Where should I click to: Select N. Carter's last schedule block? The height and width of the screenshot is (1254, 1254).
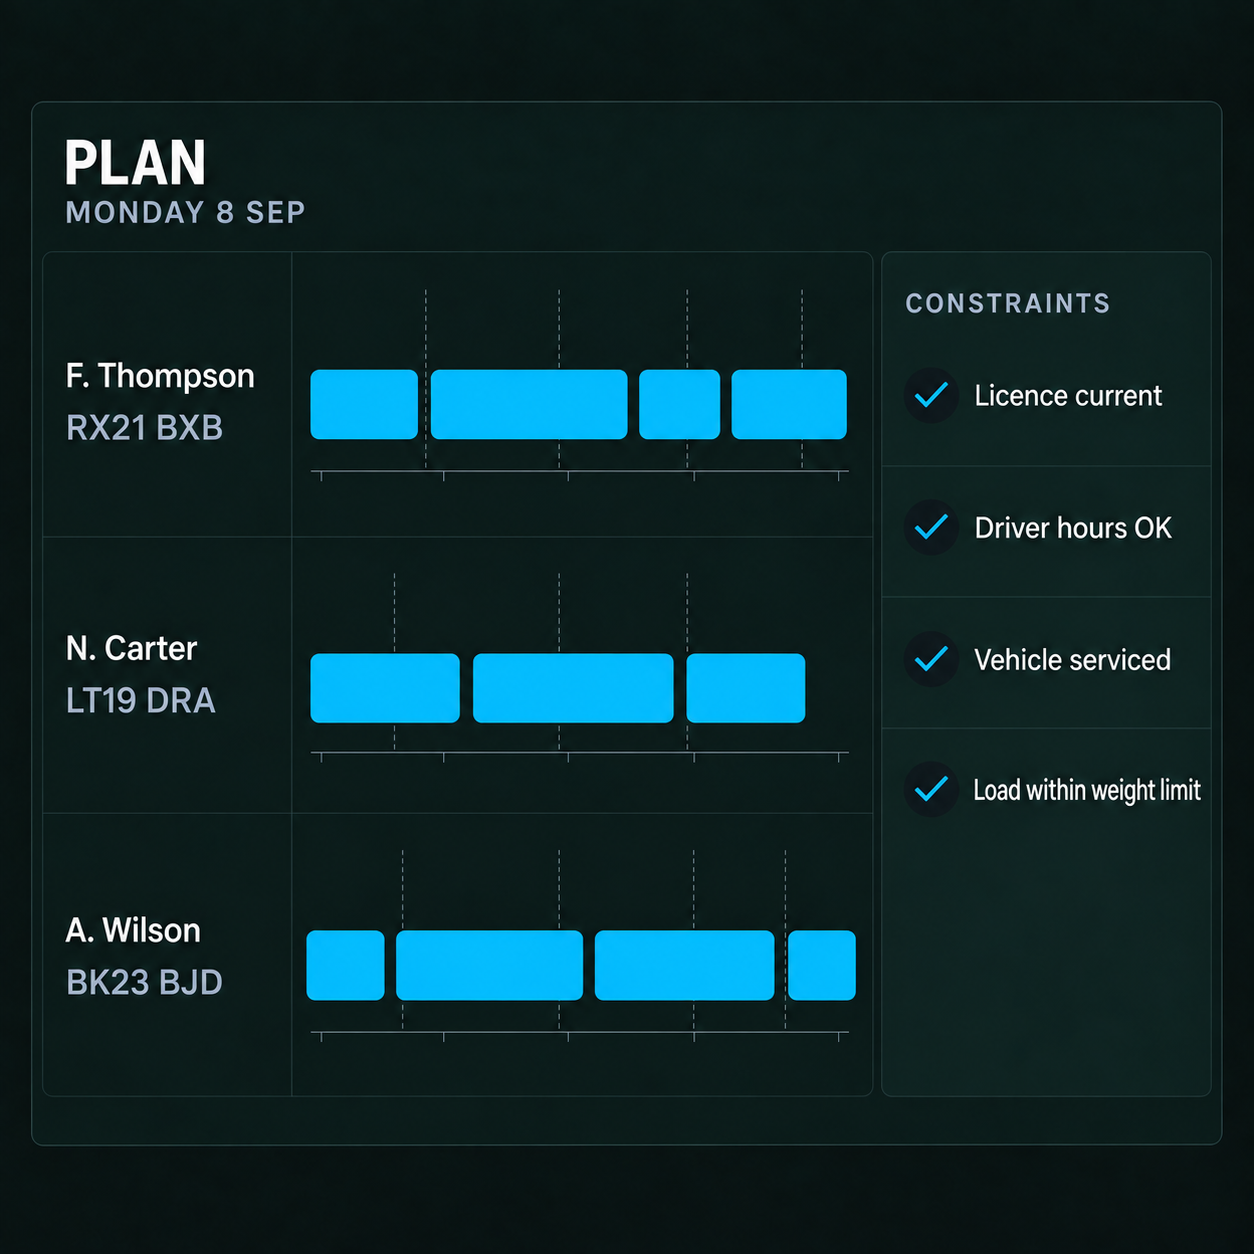tap(746, 688)
